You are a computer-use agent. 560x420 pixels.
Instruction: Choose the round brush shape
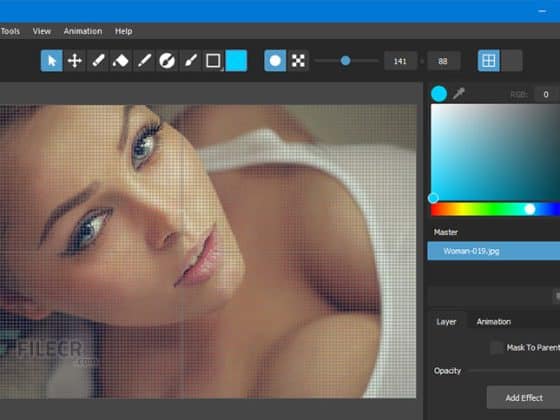click(275, 61)
